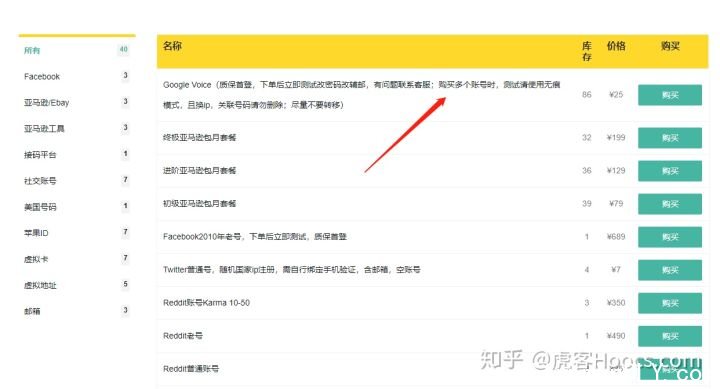720x389 pixels.
Task: Click the Facebook2010年老号 product name
Action: pyautogui.click(x=255, y=237)
